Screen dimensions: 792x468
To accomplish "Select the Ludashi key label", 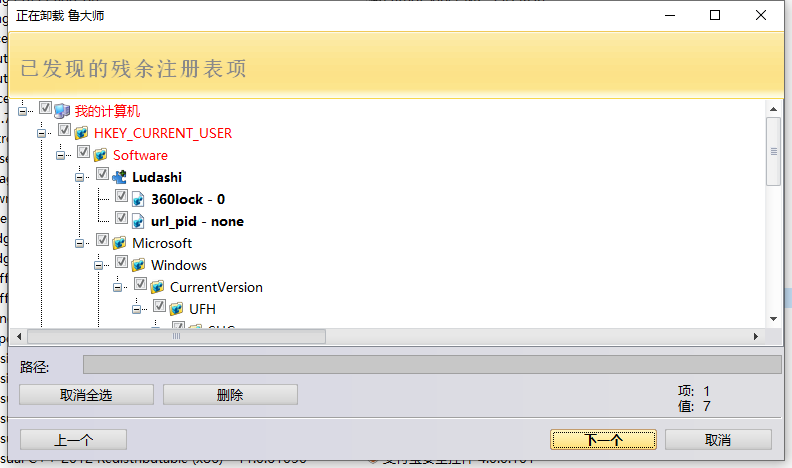I will [x=157, y=177].
